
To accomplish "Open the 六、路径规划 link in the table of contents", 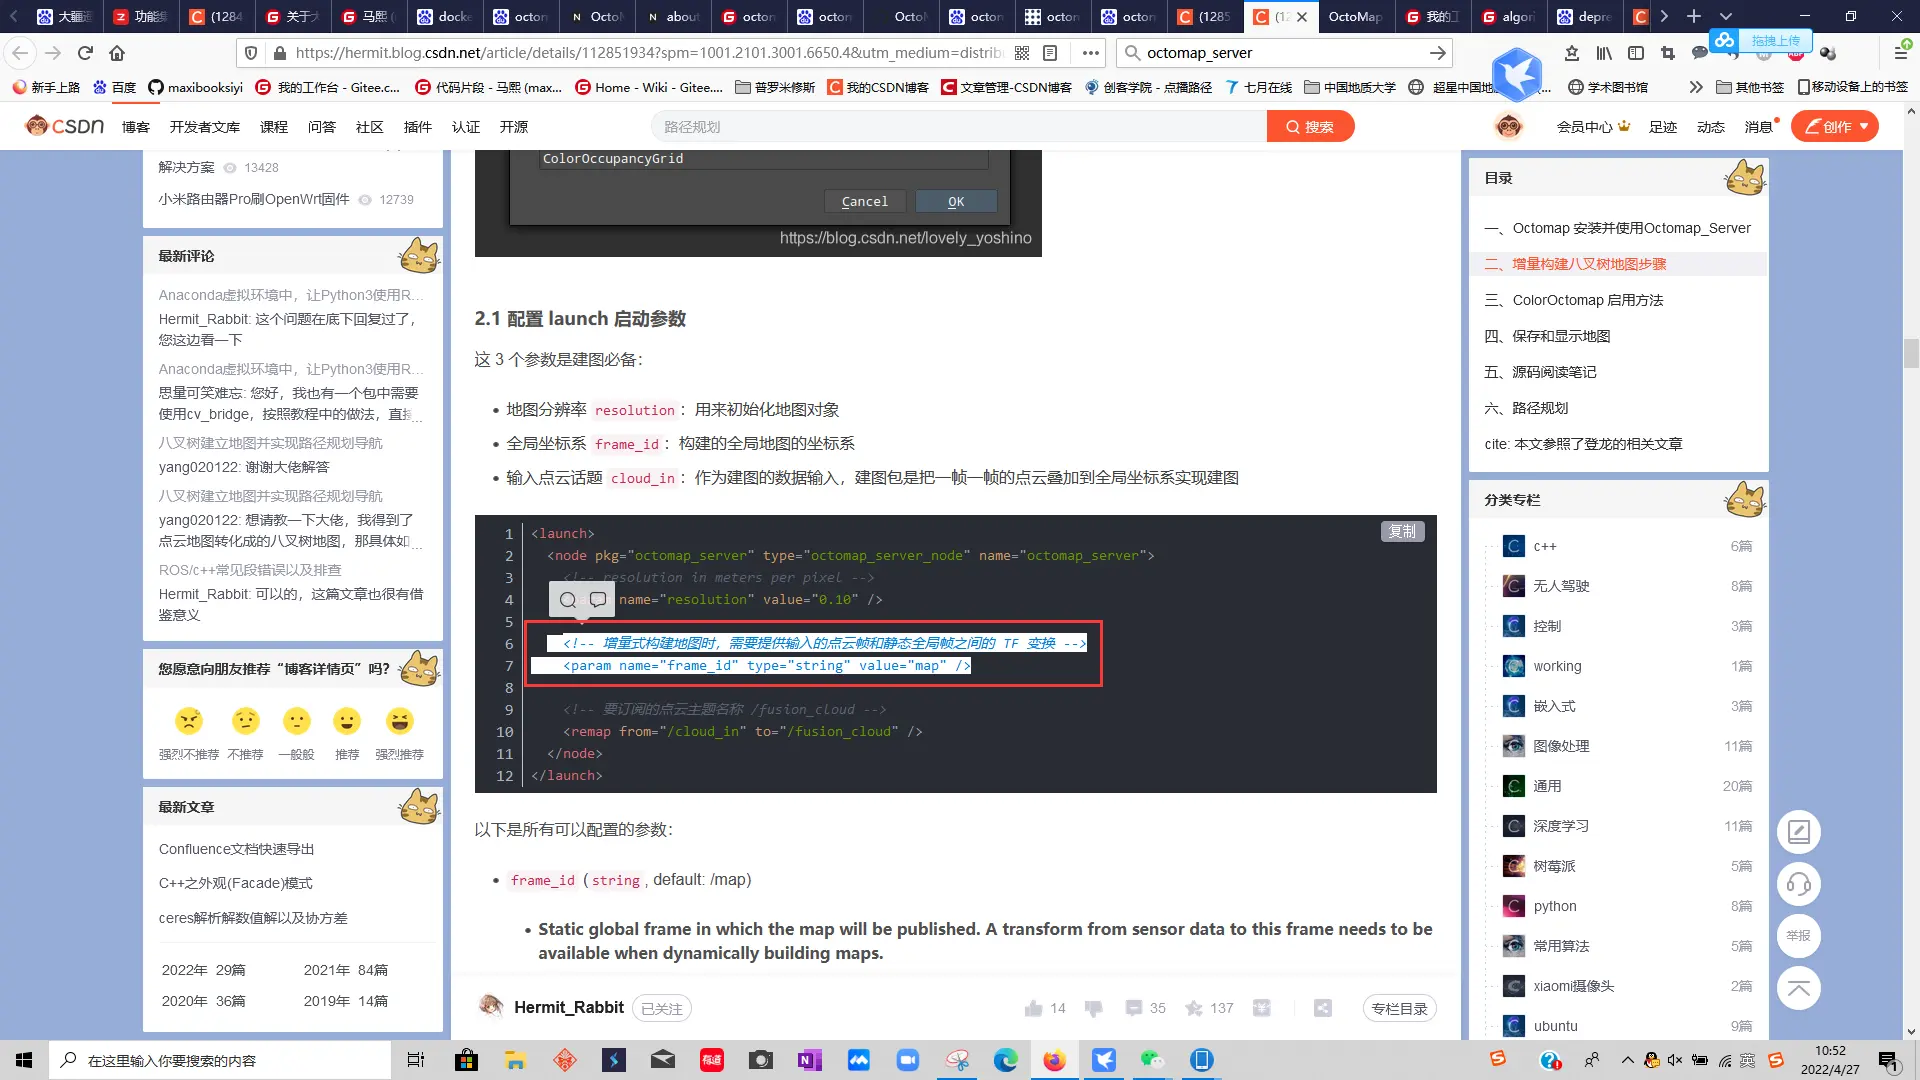I will pos(1526,408).
